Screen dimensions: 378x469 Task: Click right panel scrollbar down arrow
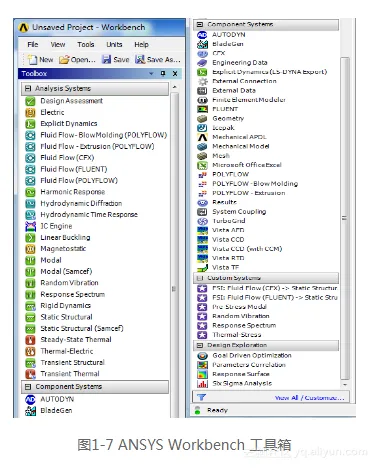pos(345,384)
